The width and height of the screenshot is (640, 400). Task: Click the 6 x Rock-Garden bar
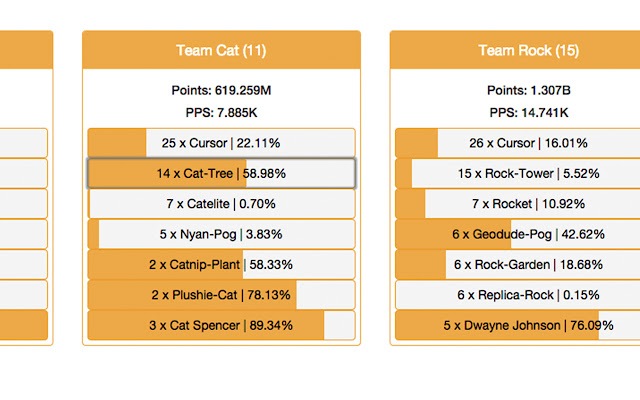(518, 264)
